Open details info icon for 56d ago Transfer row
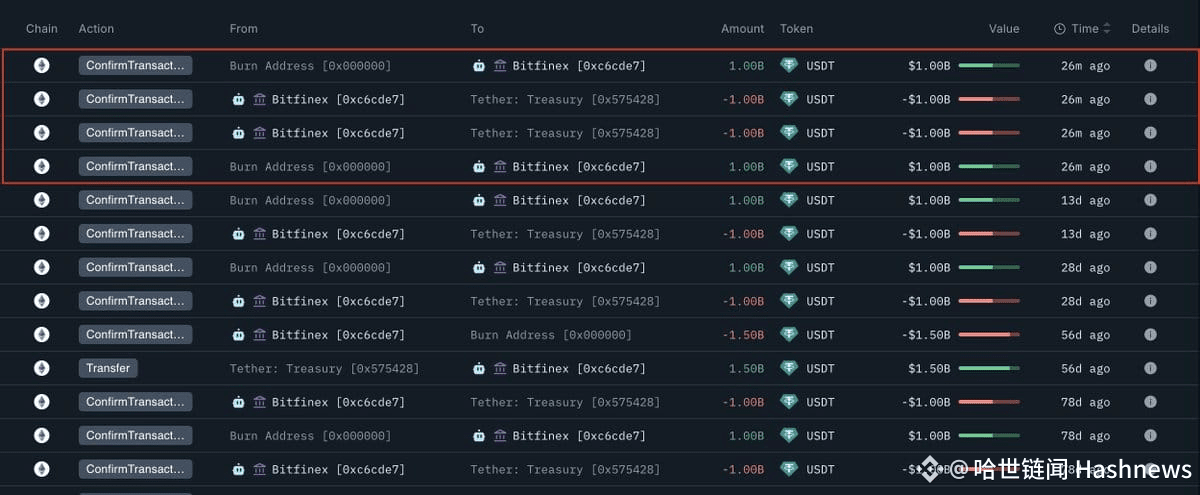The height and width of the screenshot is (495, 1200). tap(1150, 368)
